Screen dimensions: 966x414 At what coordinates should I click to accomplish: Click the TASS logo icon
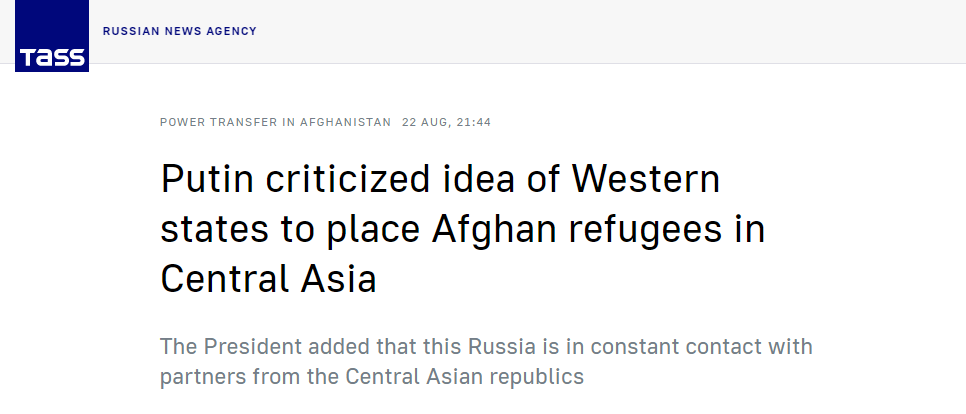[x=52, y=36]
